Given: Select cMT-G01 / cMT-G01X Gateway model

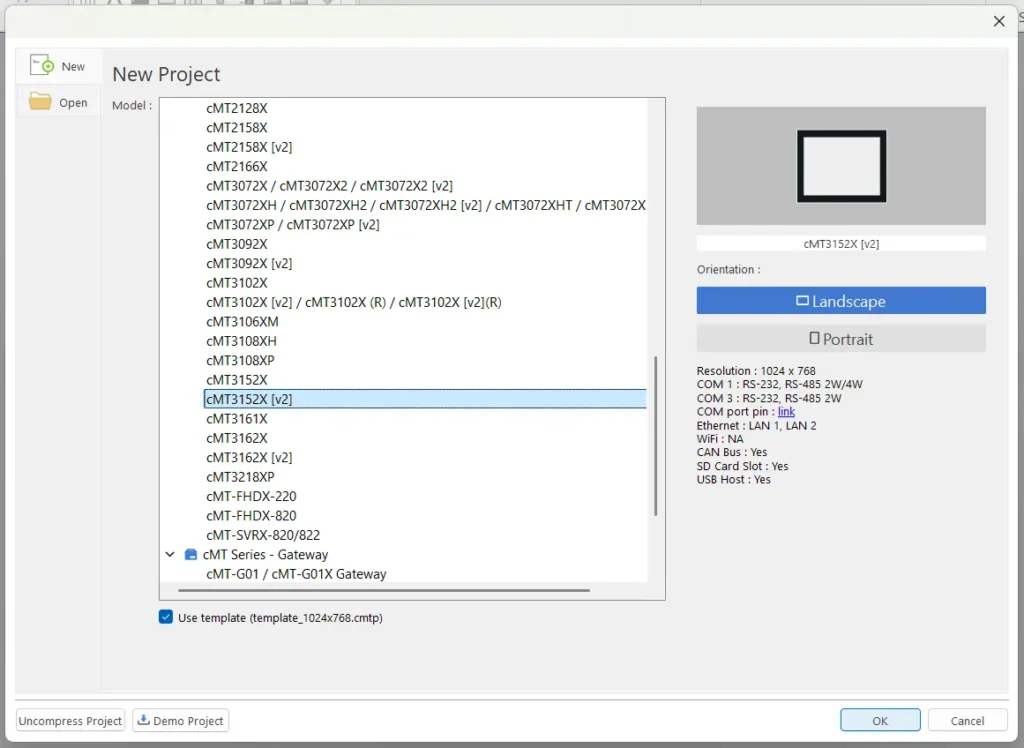Looking at the screenshot, I should tap(296, 574).
